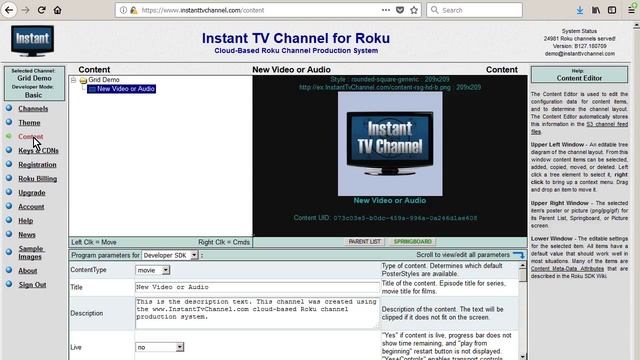
Task: Open the Developer SDK dropdown
Action: pyautogui.click(x=170, y=255)
